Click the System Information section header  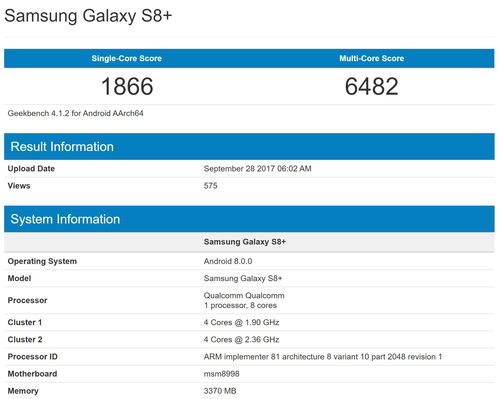[249, 219]
